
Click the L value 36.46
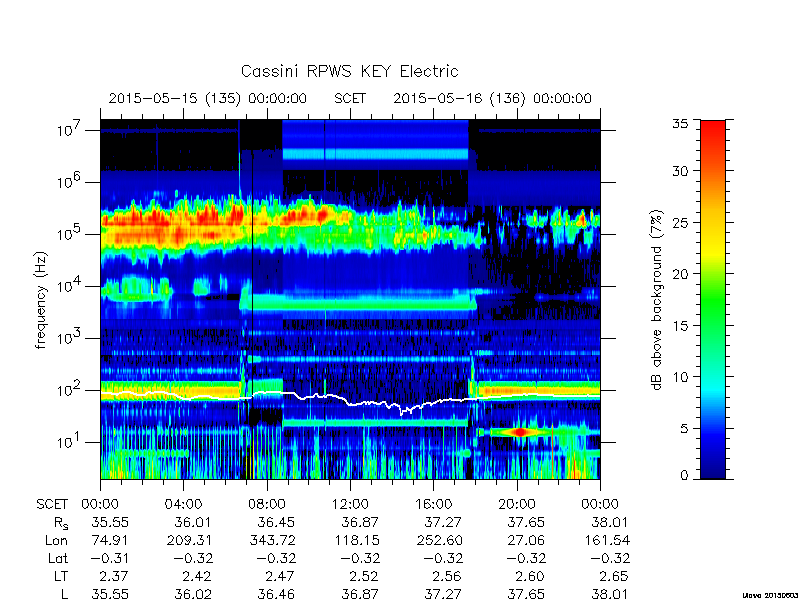pyautogui.click(x=275, y=594)
